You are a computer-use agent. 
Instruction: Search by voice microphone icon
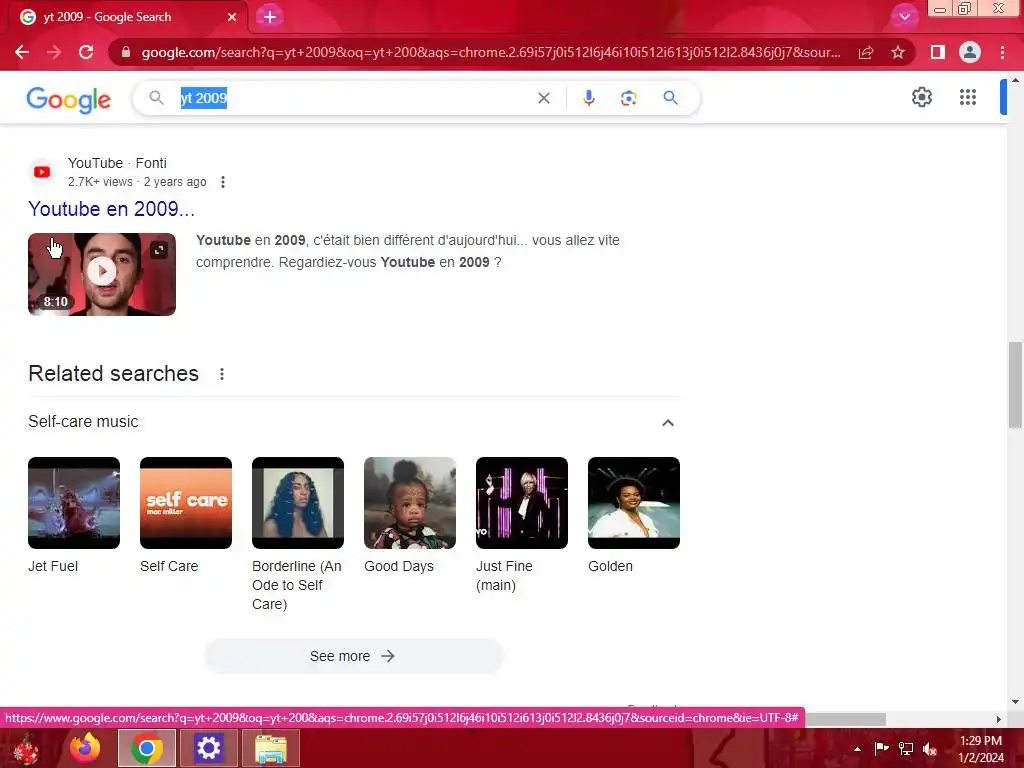point(588,98)
